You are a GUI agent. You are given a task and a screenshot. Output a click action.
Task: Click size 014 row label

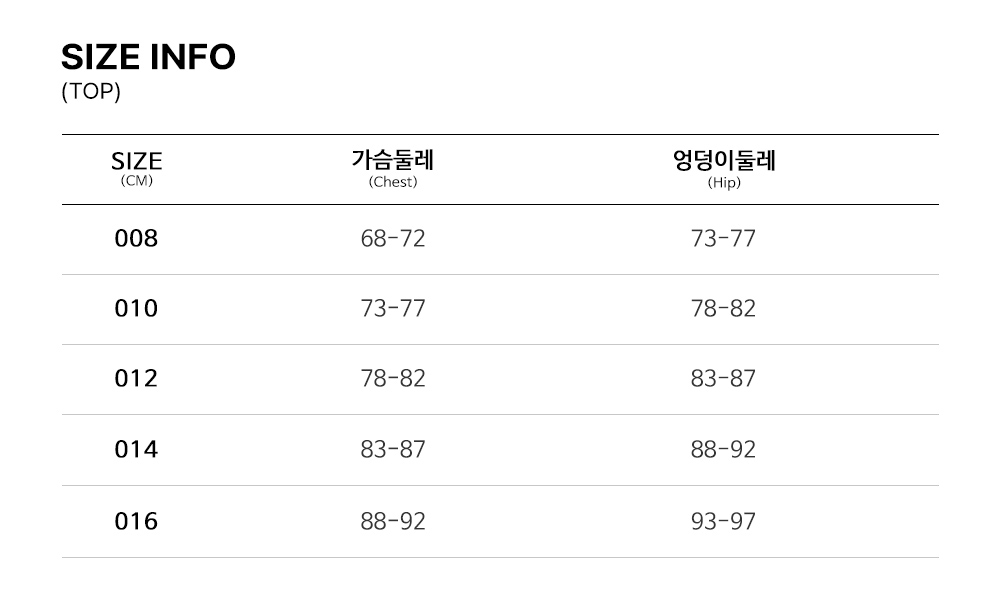pyautogui.click(x=136, y=450)
